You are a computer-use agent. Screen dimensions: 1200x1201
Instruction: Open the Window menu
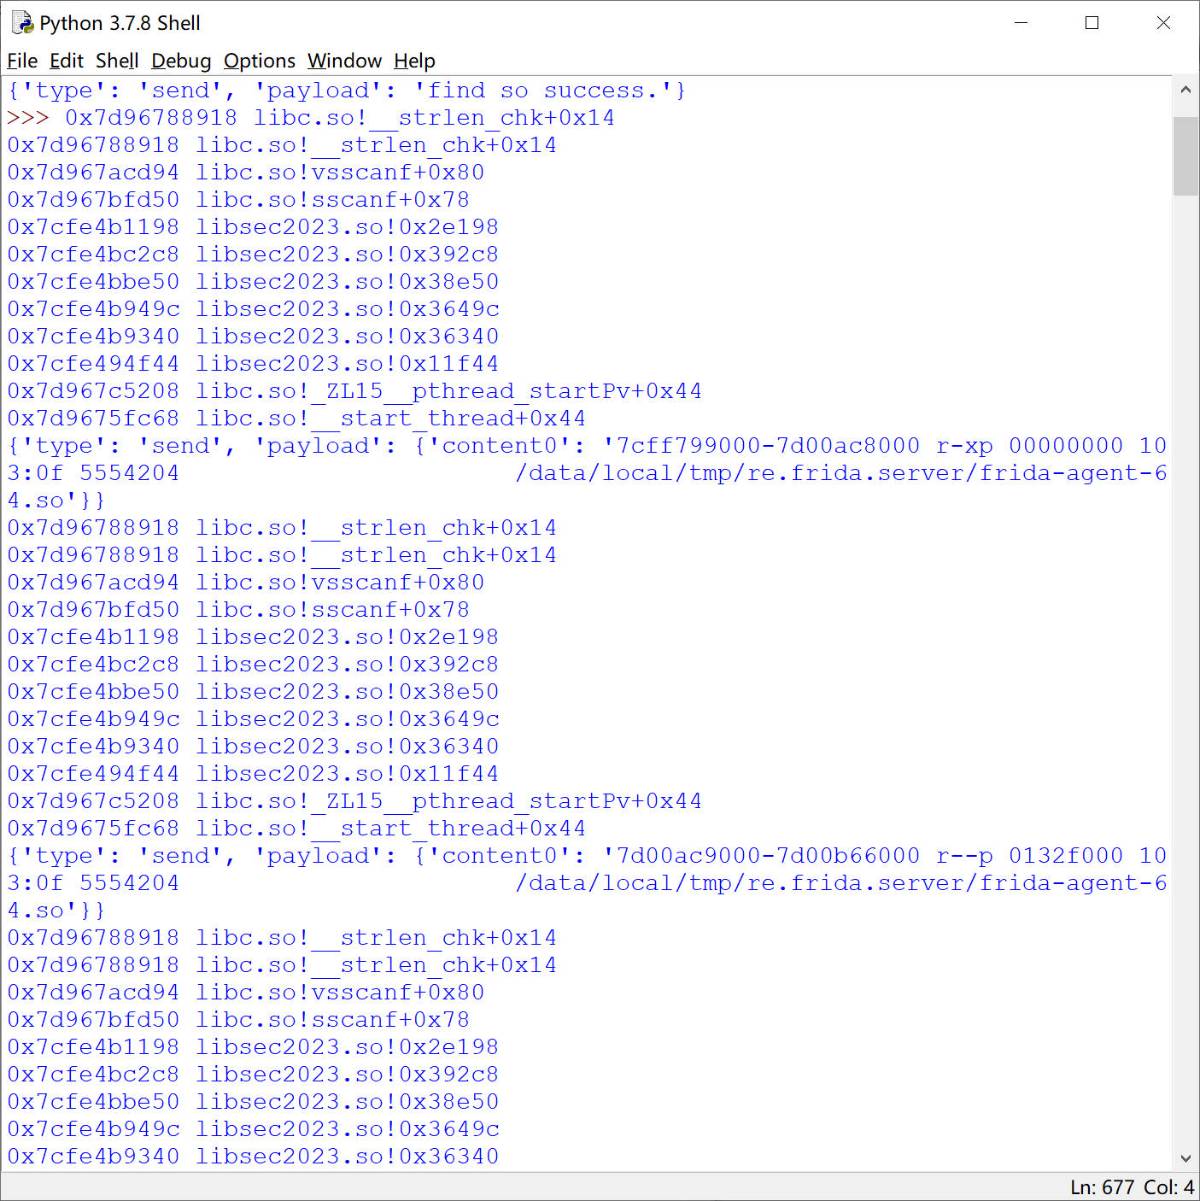click(344, 61)
